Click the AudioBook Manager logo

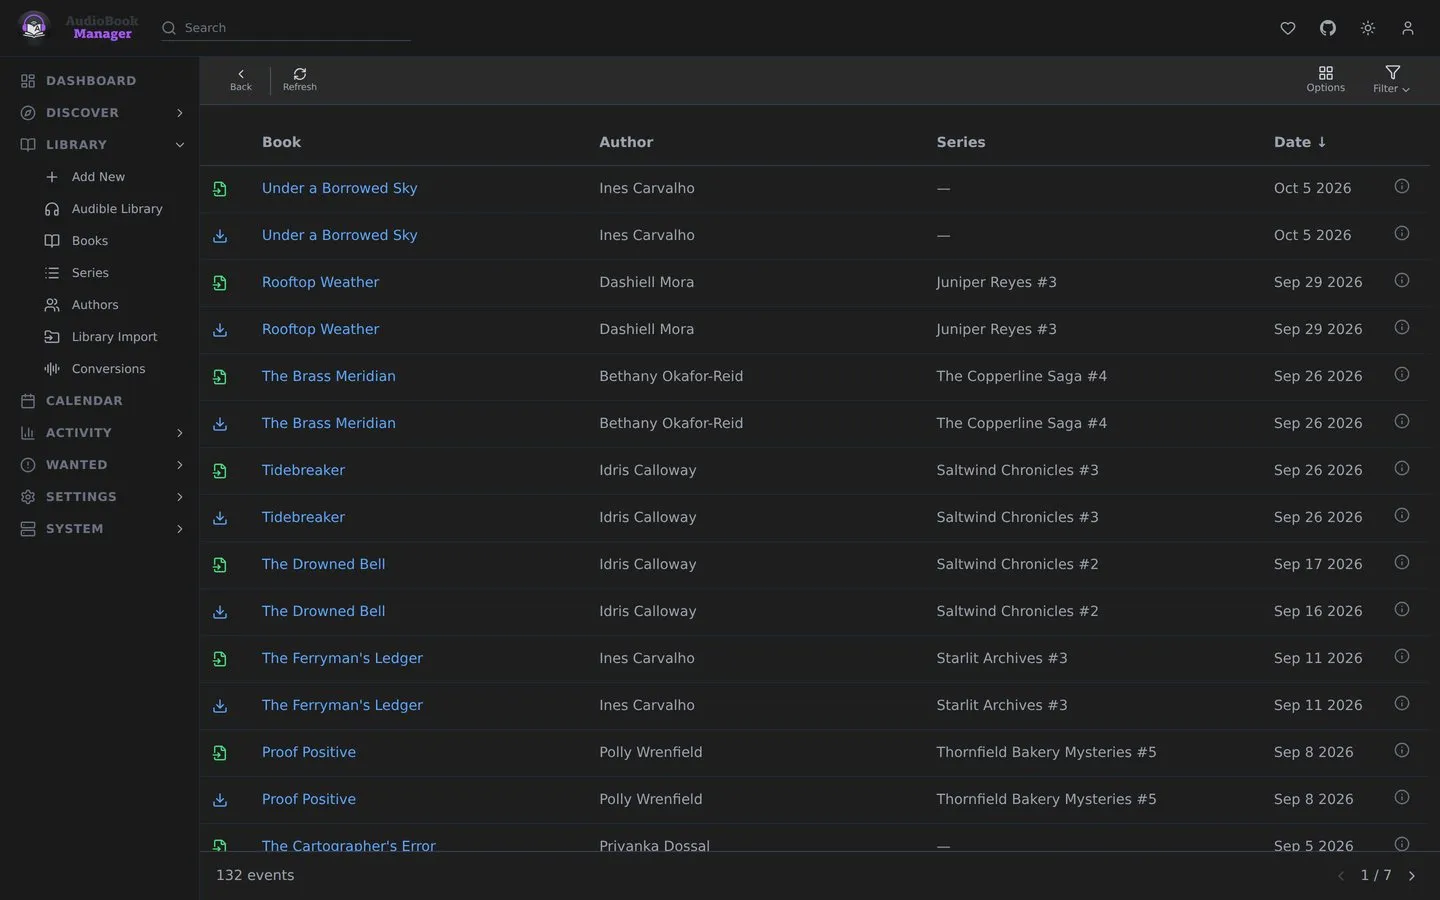click(x=79, y=27)
